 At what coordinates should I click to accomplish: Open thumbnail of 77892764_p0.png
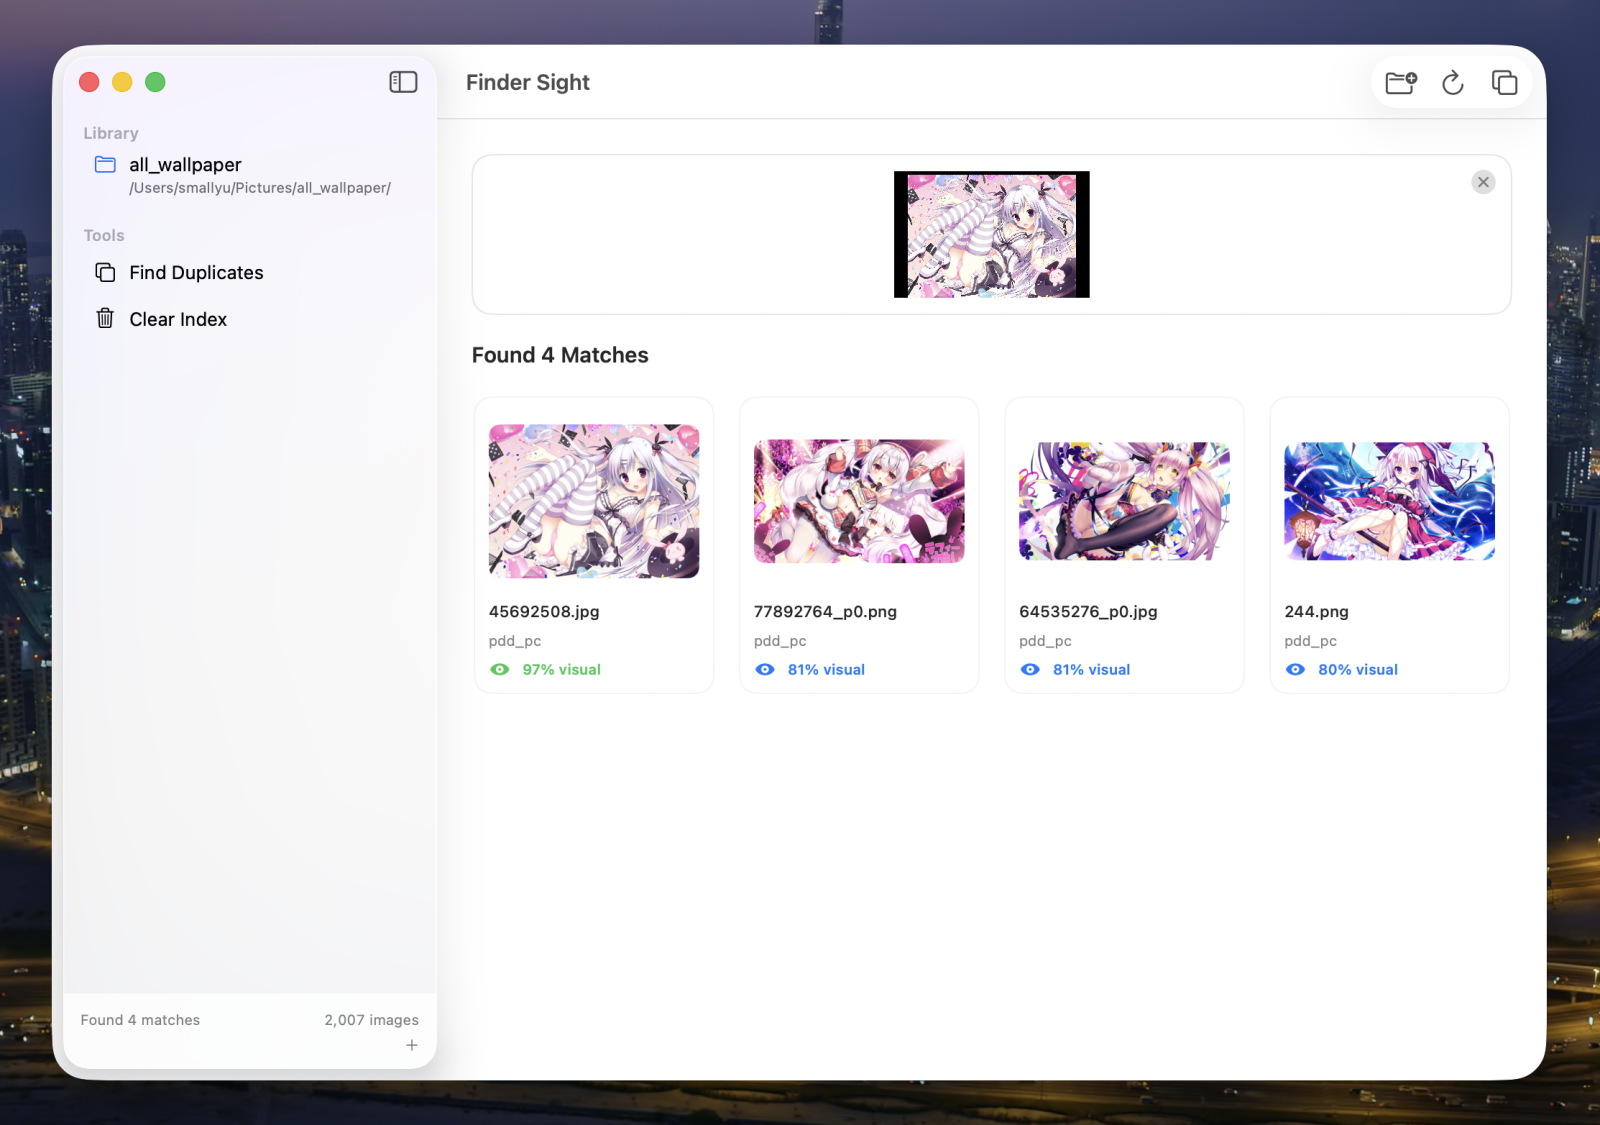(x=859, y=501)
